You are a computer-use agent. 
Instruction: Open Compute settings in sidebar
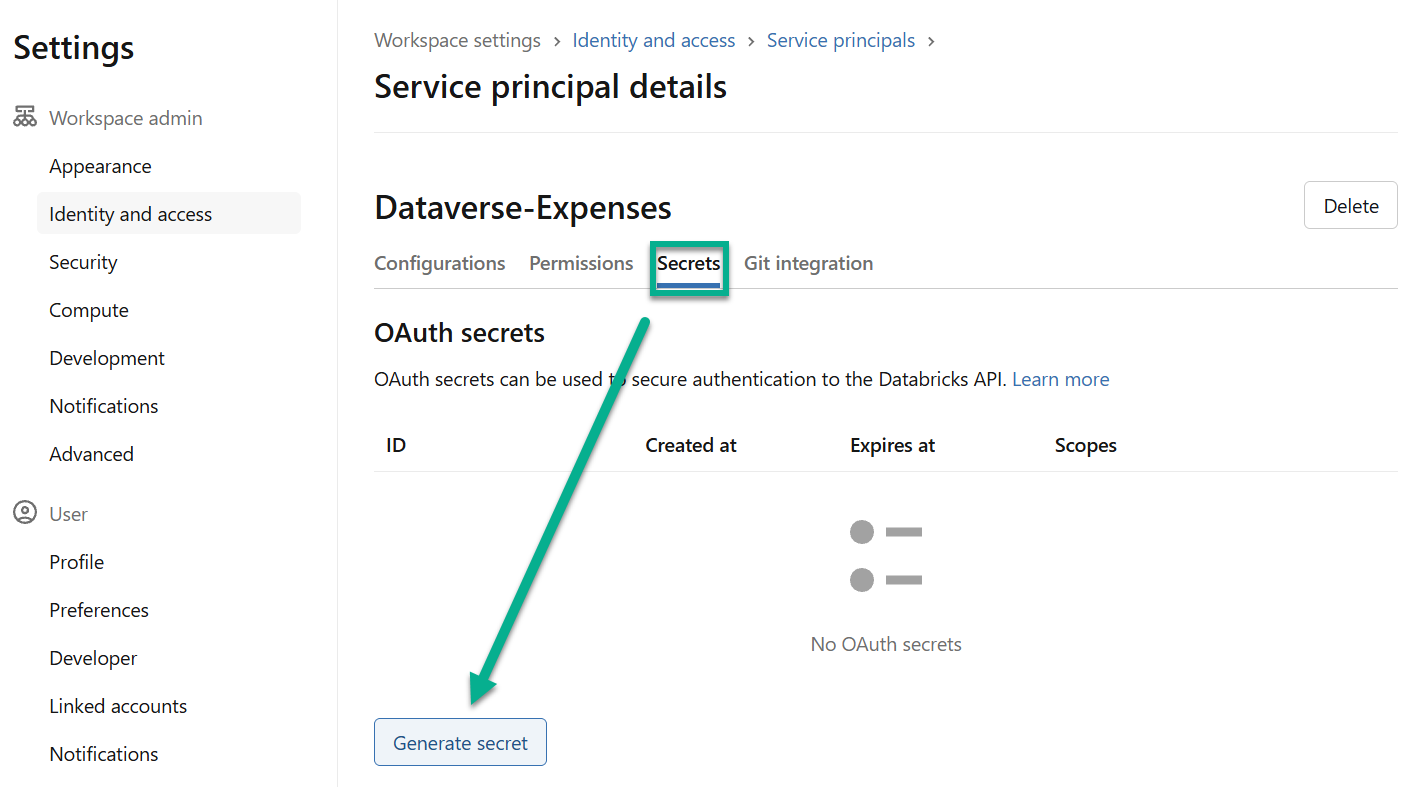pos(89,310)
